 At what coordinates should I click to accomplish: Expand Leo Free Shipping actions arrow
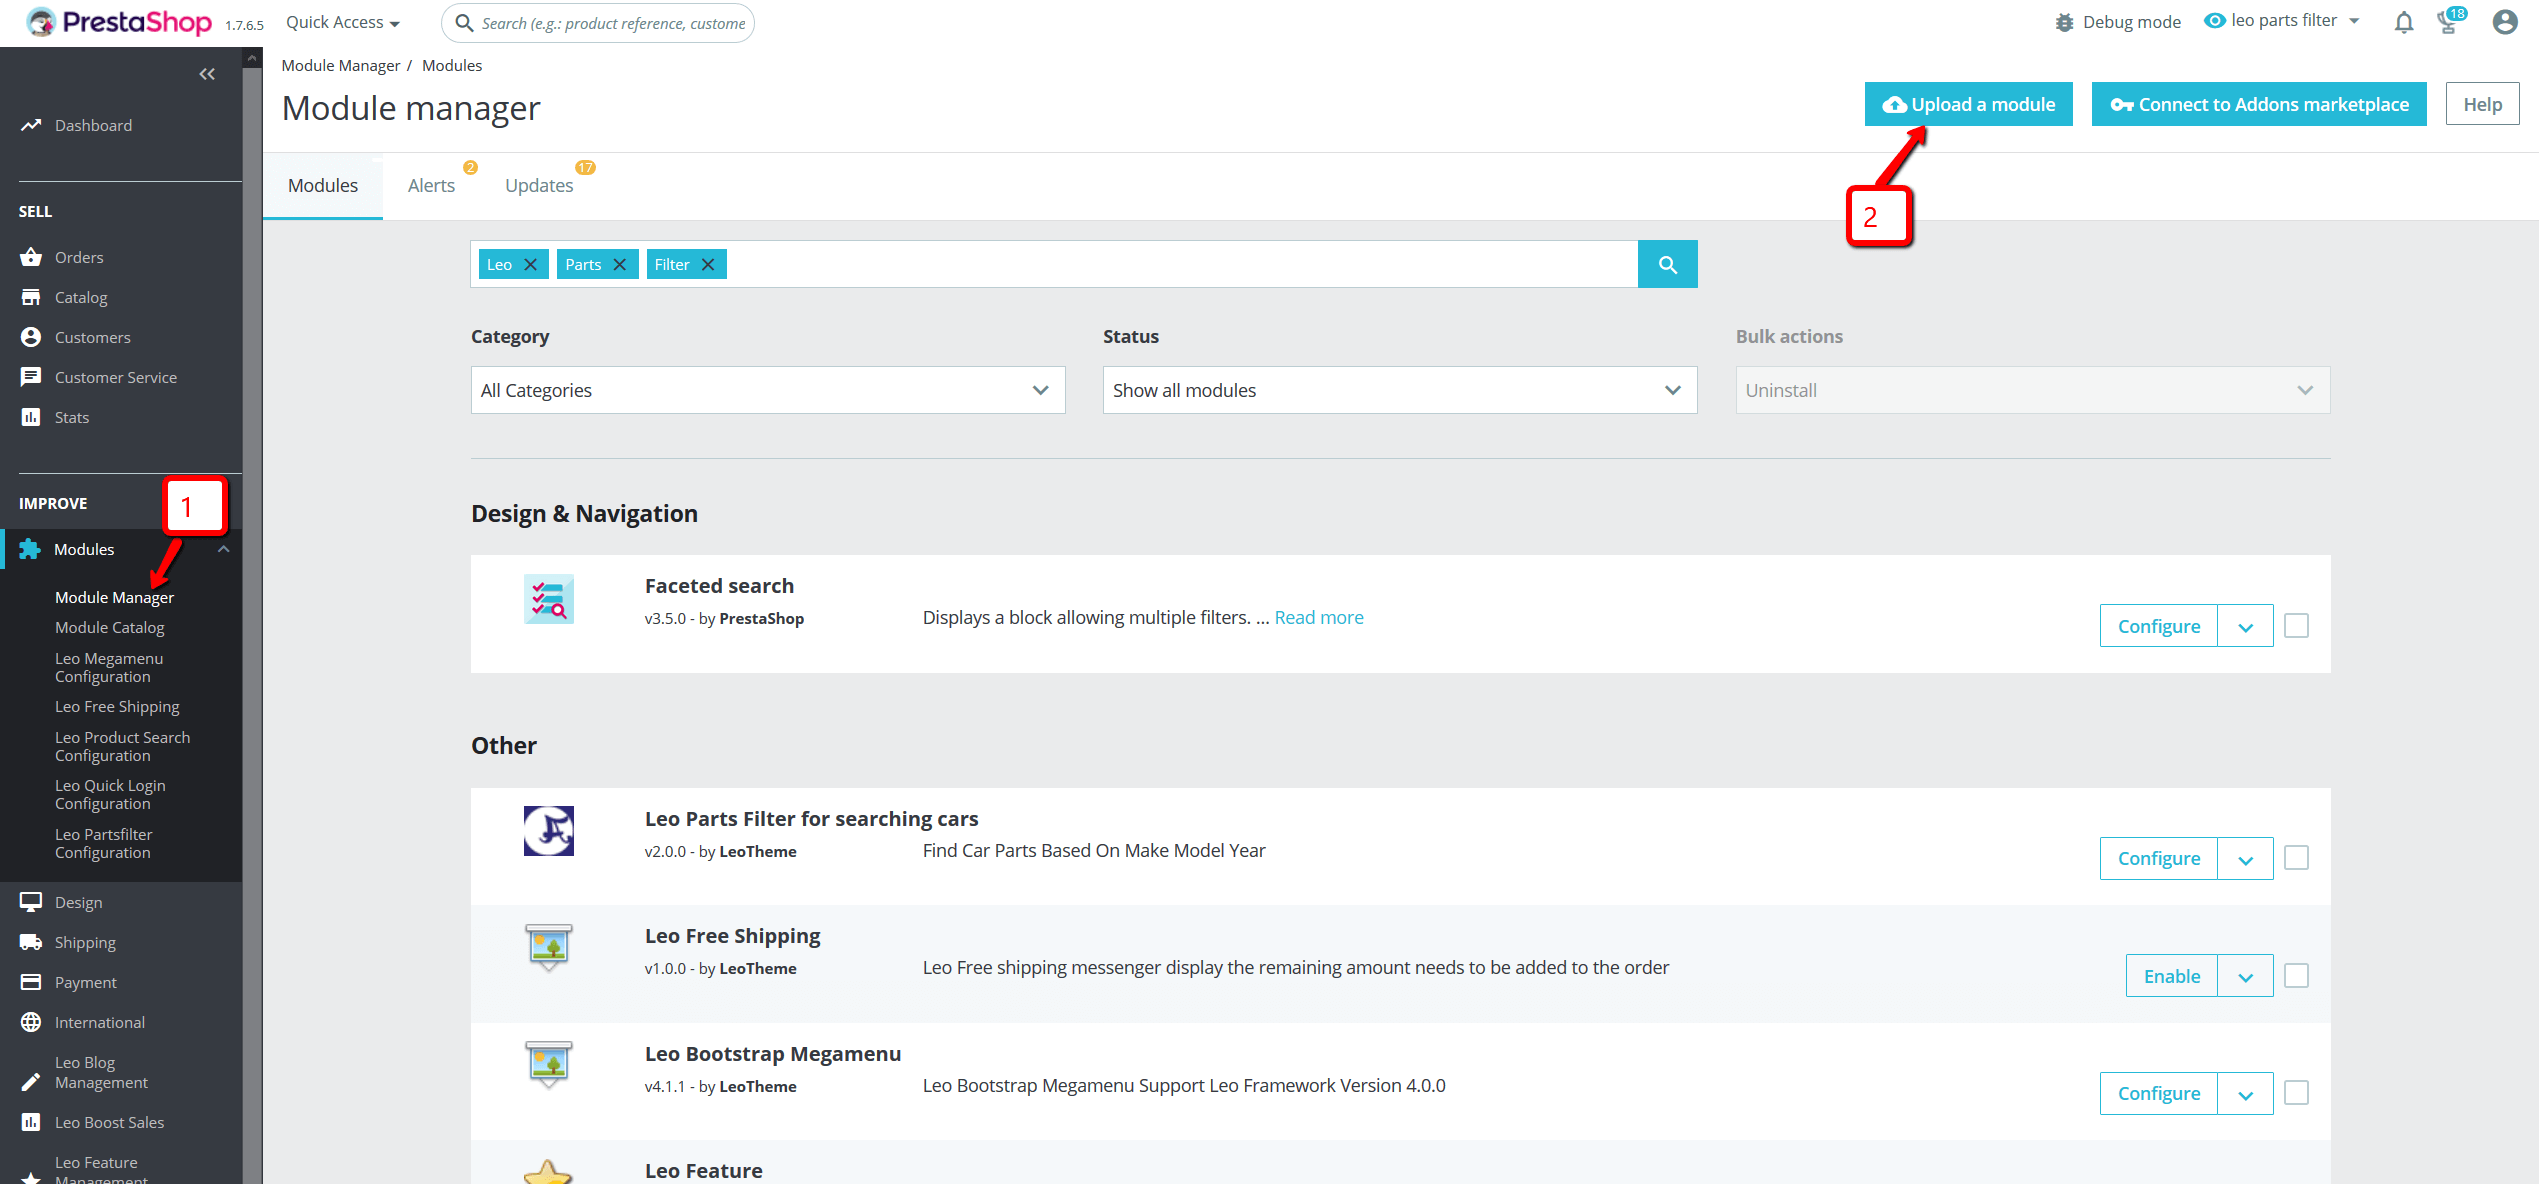[x=2246, y=976]
